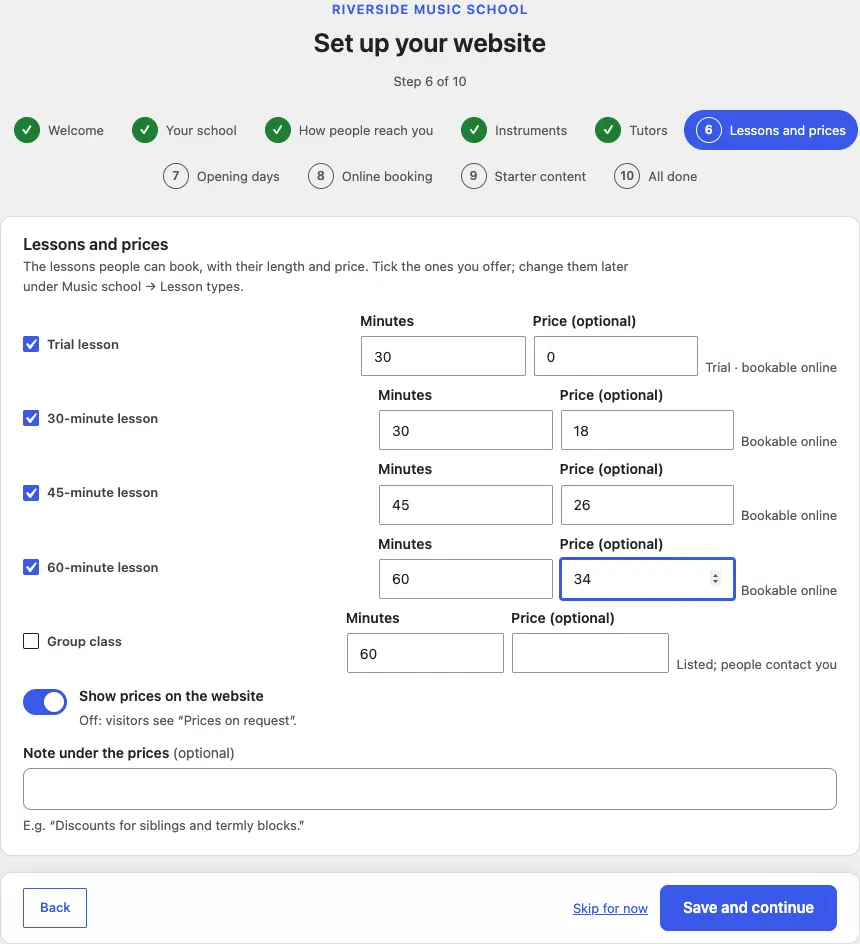Open the Instruments step
This screenshot has height=944, width=860.
point(514,130)
